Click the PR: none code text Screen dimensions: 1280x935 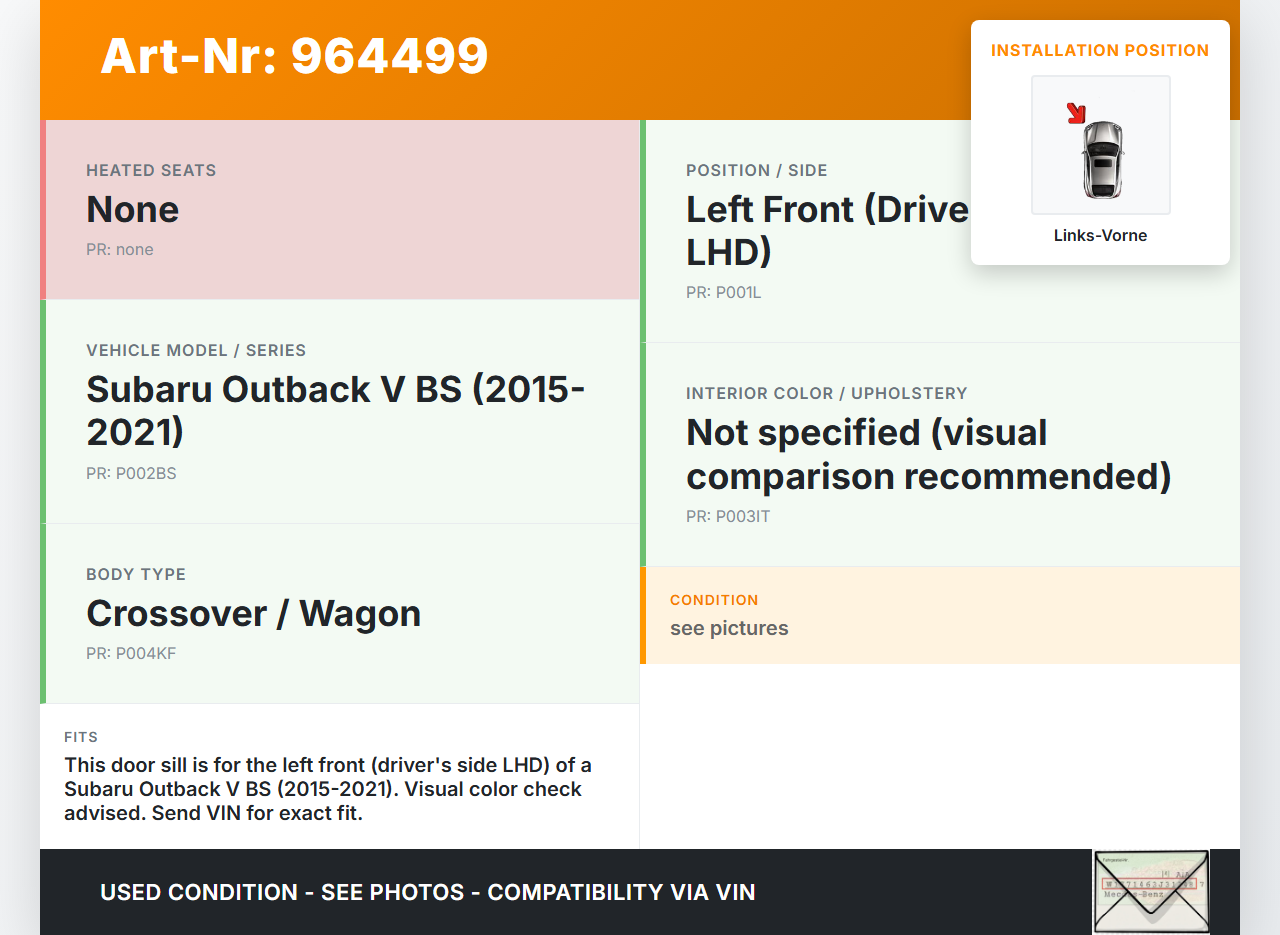coord(120,250)
